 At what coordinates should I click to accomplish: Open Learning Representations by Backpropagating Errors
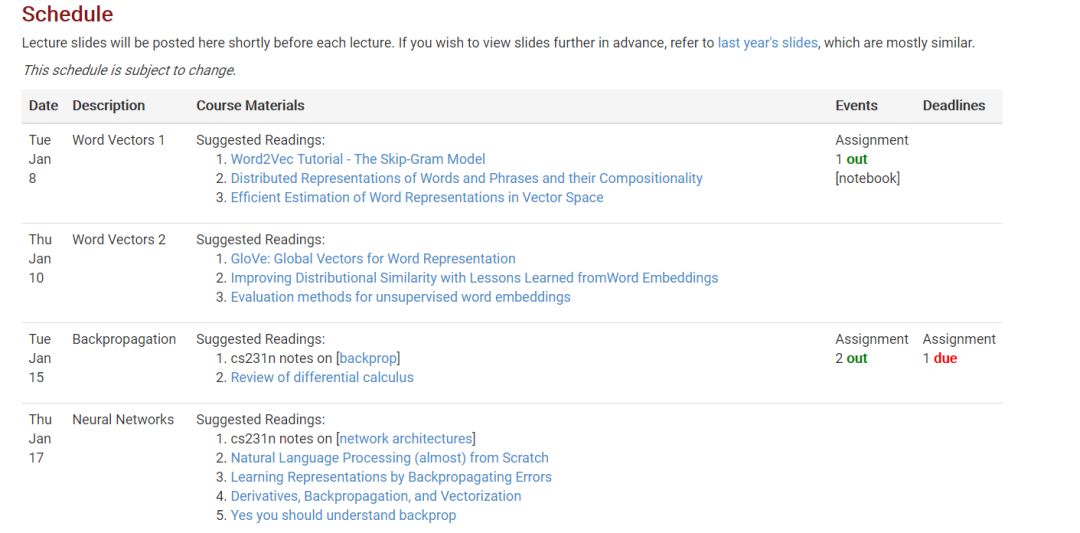tap(391, 477)
